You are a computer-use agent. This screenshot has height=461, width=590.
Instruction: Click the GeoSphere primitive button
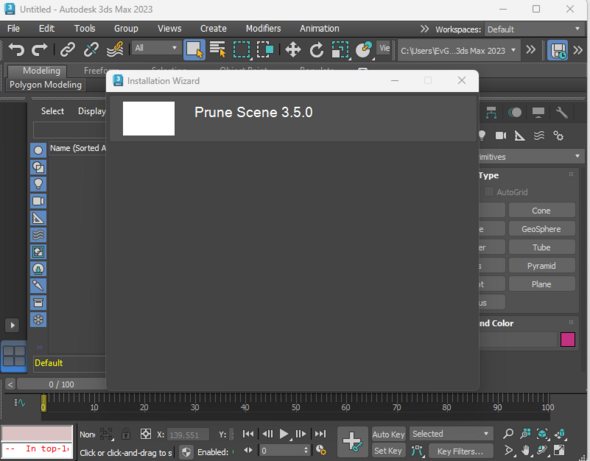542,229
